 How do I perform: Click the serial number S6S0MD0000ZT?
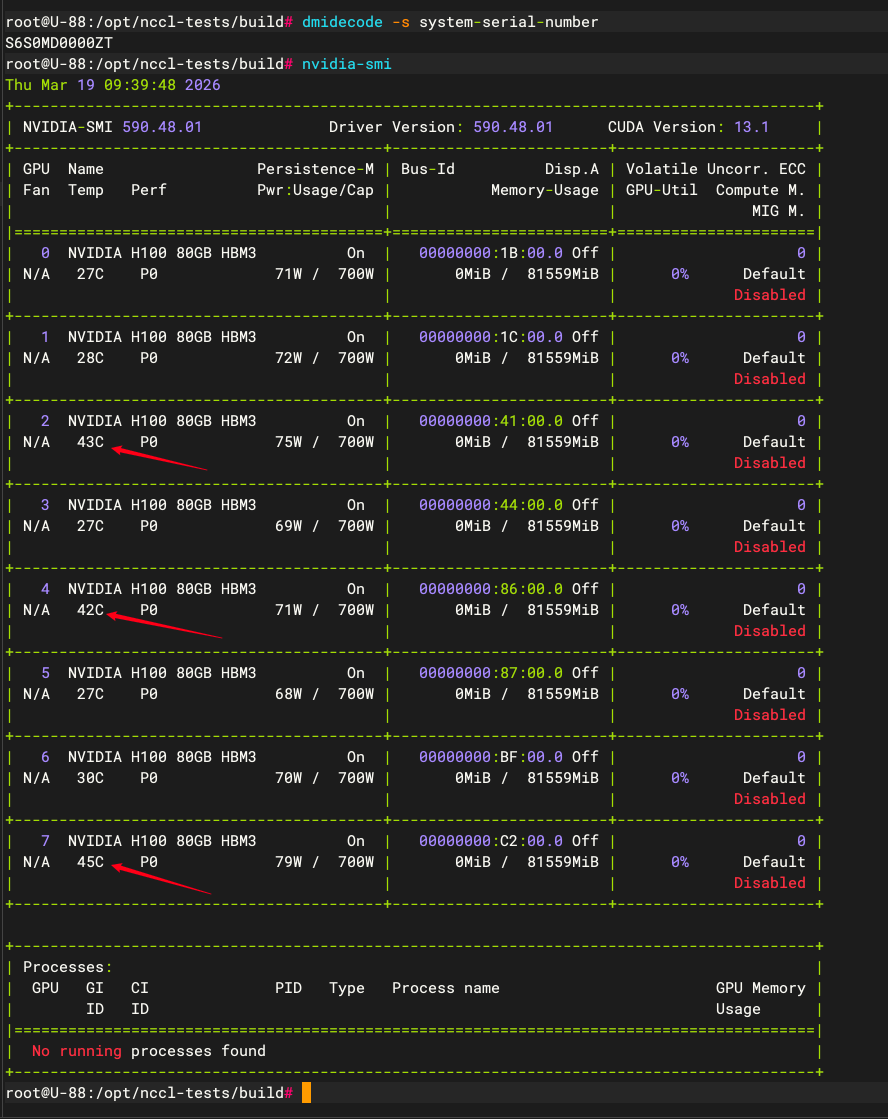coord(59,43)
